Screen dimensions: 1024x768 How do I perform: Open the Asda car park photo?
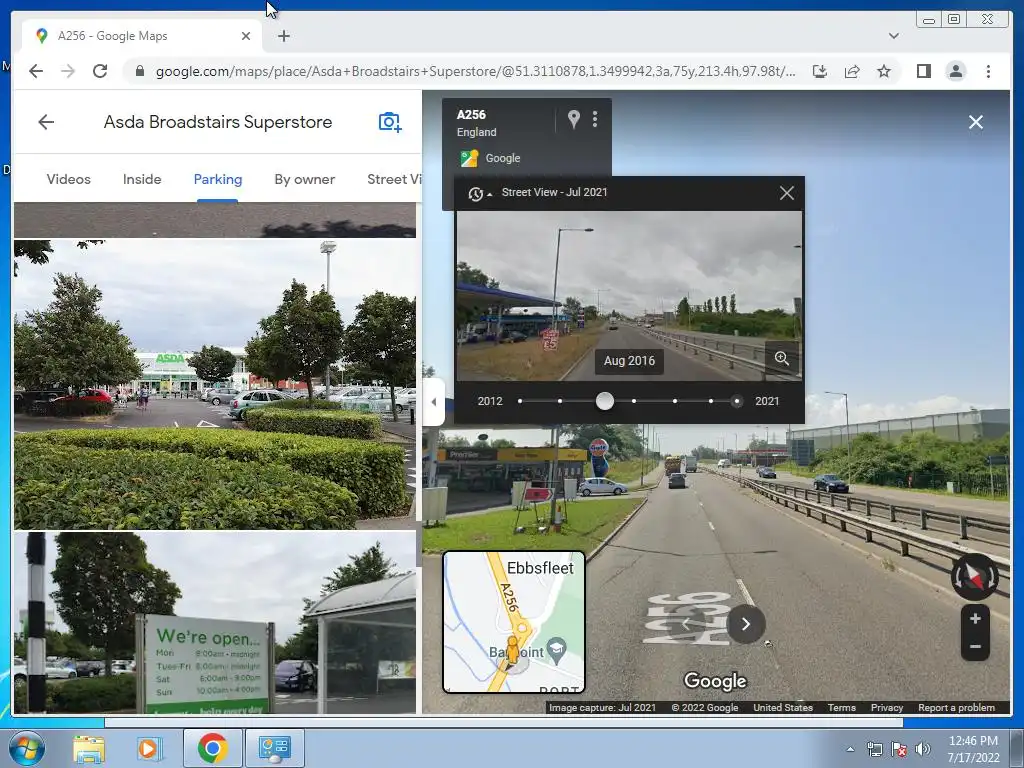pos(215,384)
